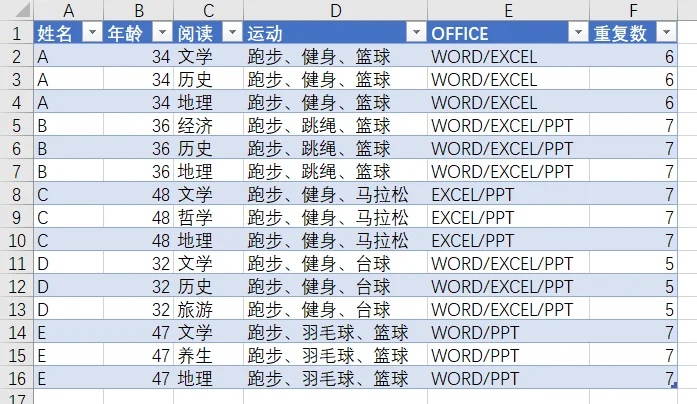697x404 pixels.
Task: Select age 32 in row 11
Action: point(139,263)
